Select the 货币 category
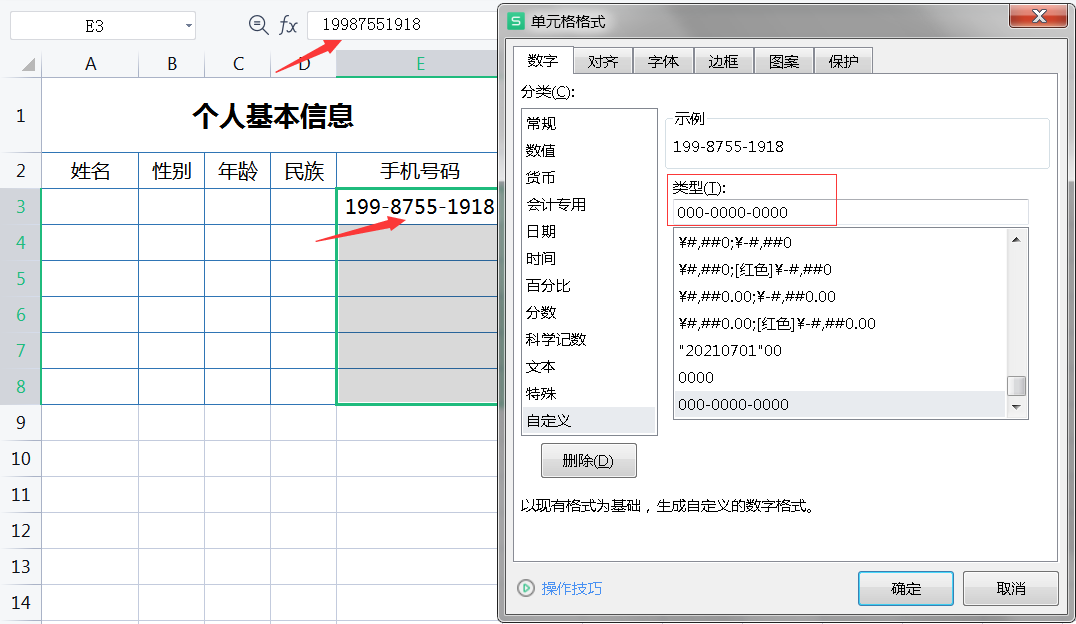The image size is (1076, 624). click(x=589, y=178)
